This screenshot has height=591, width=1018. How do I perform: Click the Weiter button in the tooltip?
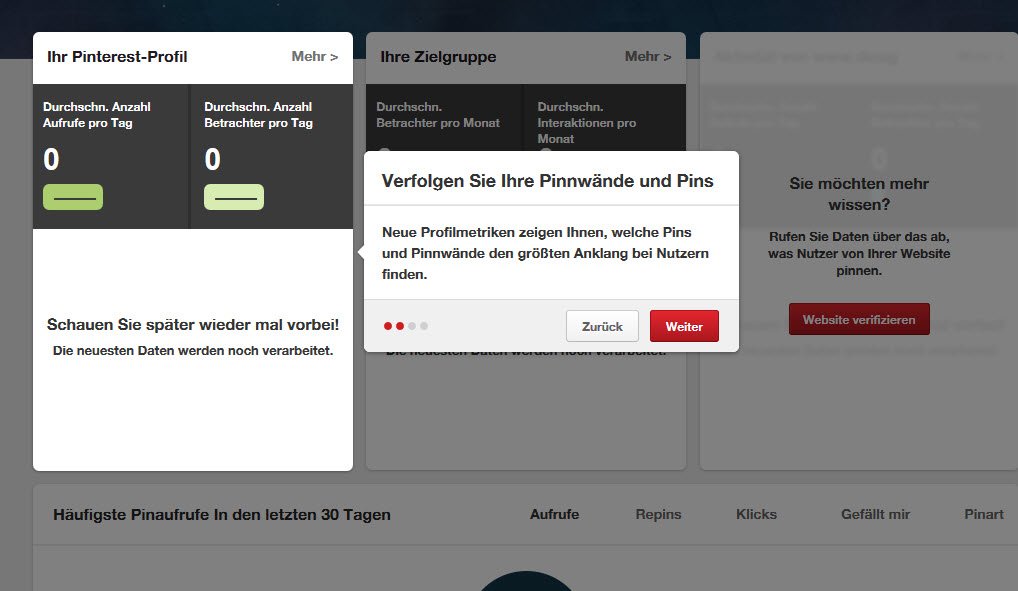[684, 326]
